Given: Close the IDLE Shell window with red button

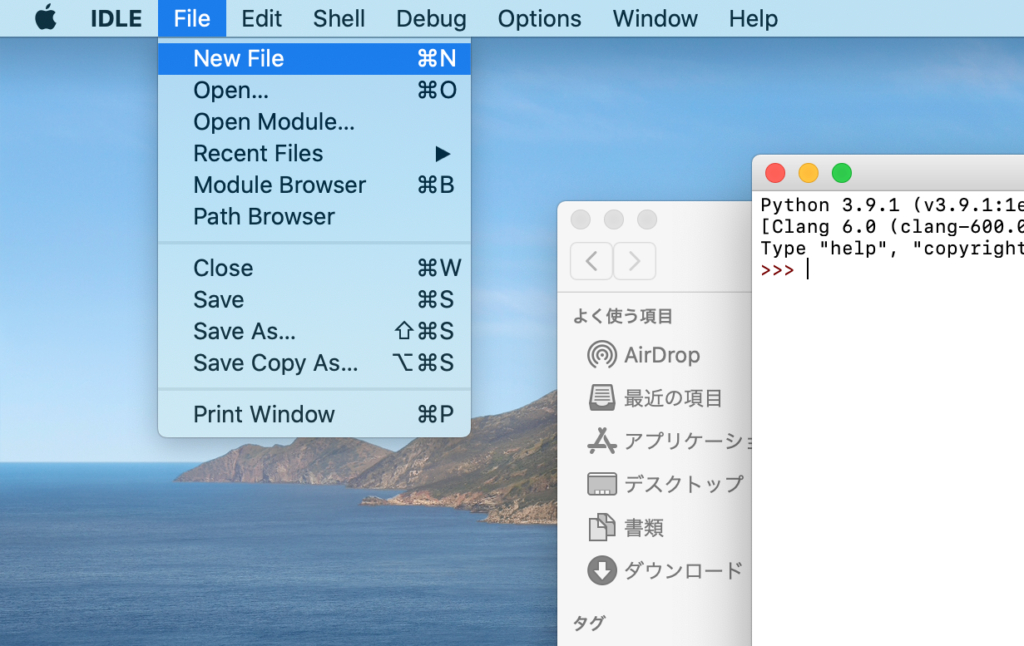Looking at the screenshot, I should coord(775,173).
